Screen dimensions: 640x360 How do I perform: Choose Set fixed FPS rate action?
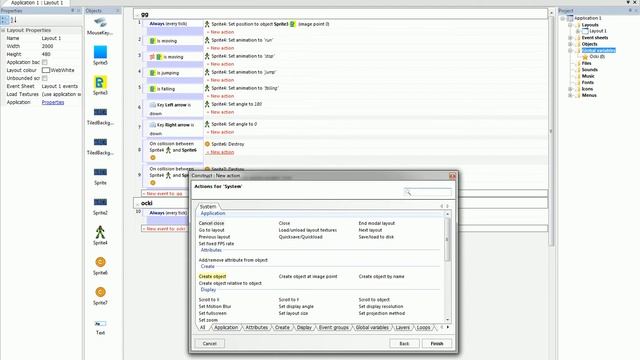[x=216, y=244]
